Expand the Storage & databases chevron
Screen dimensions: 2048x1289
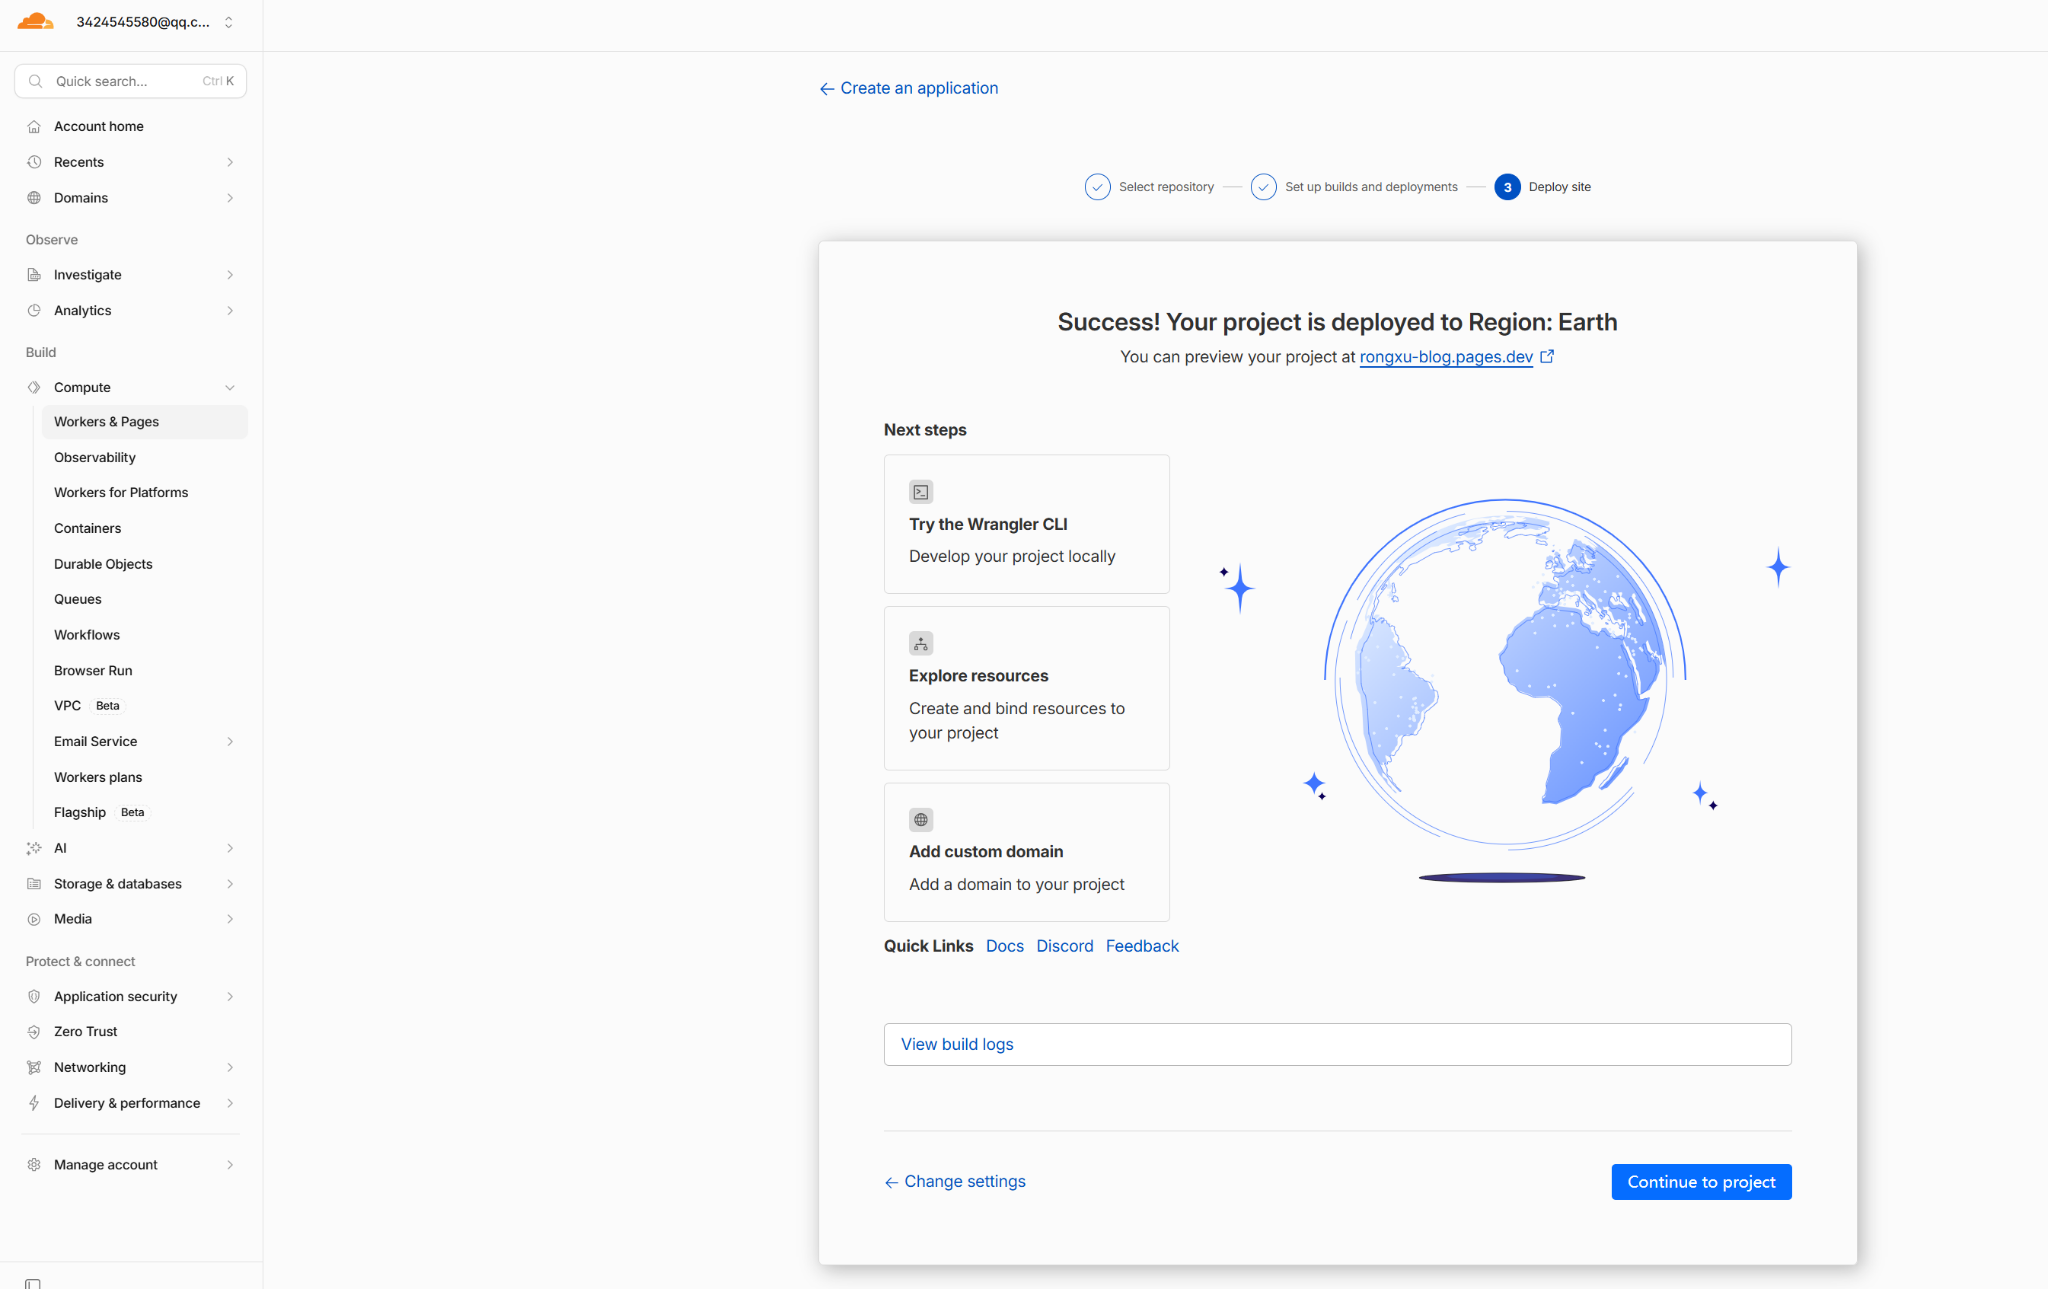(230, 884)
